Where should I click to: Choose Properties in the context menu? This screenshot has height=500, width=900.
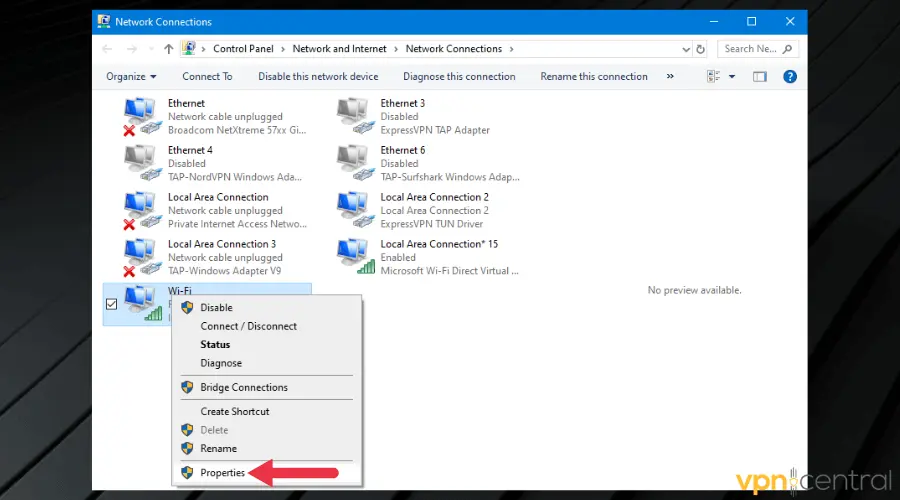(222, 473)
